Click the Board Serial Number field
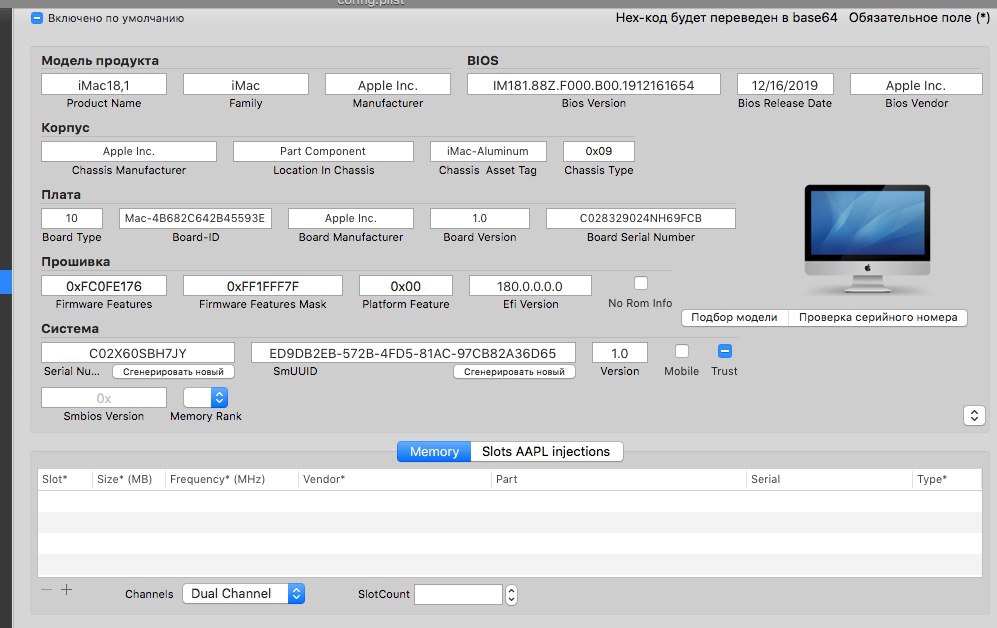Screen dimensions: 997x628 641,218
